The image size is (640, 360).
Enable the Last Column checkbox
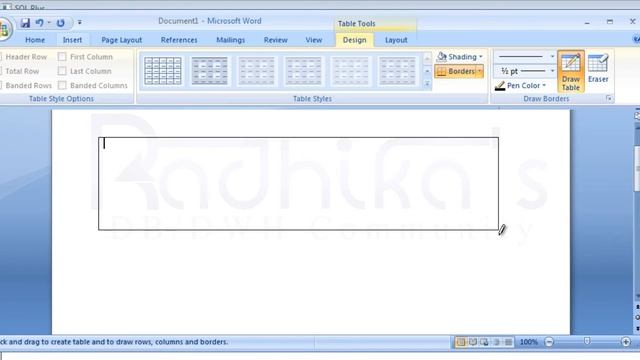pyautogui.click(x=62, y=71)
